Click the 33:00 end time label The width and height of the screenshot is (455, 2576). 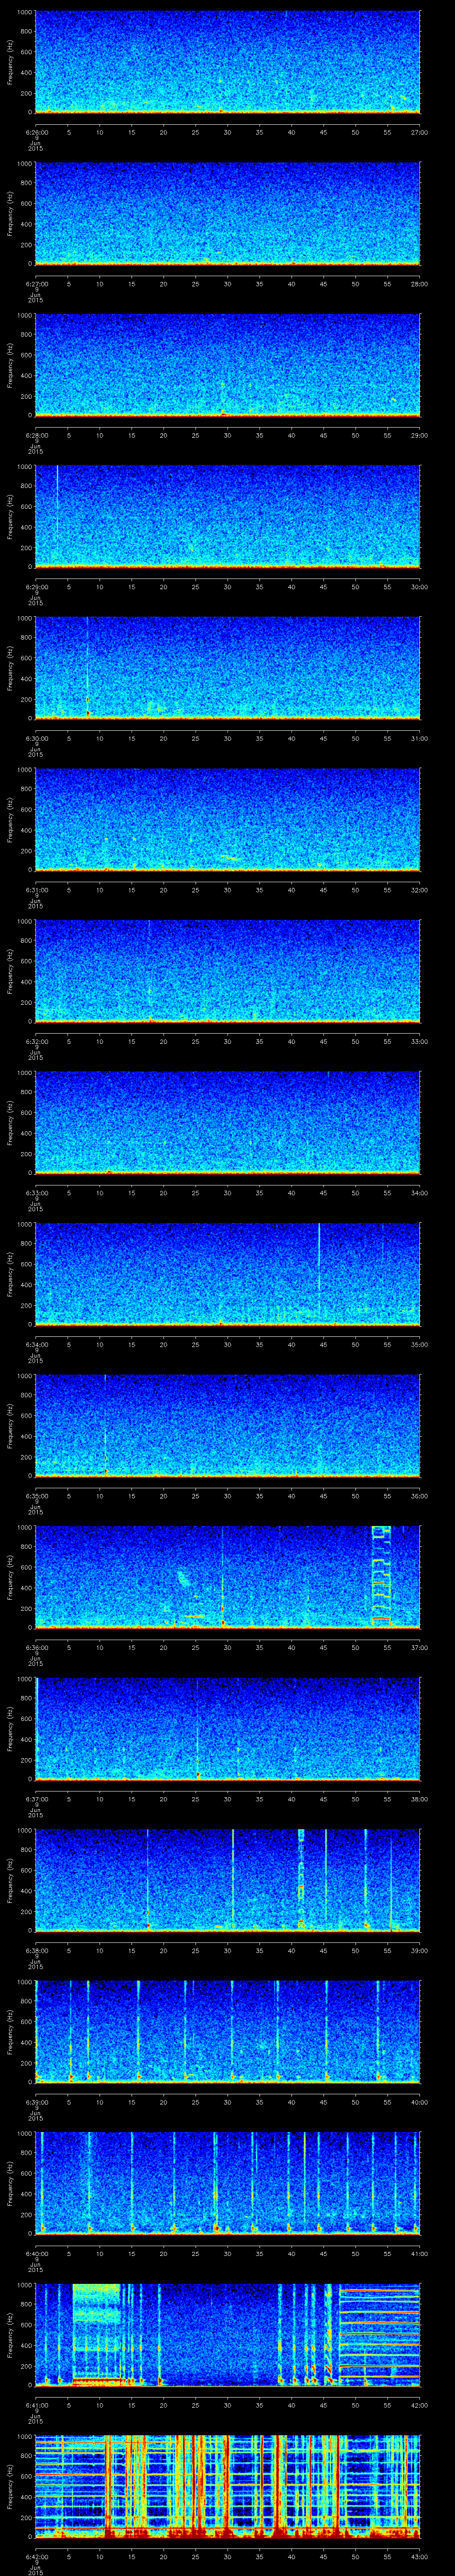click(419, 1041)
